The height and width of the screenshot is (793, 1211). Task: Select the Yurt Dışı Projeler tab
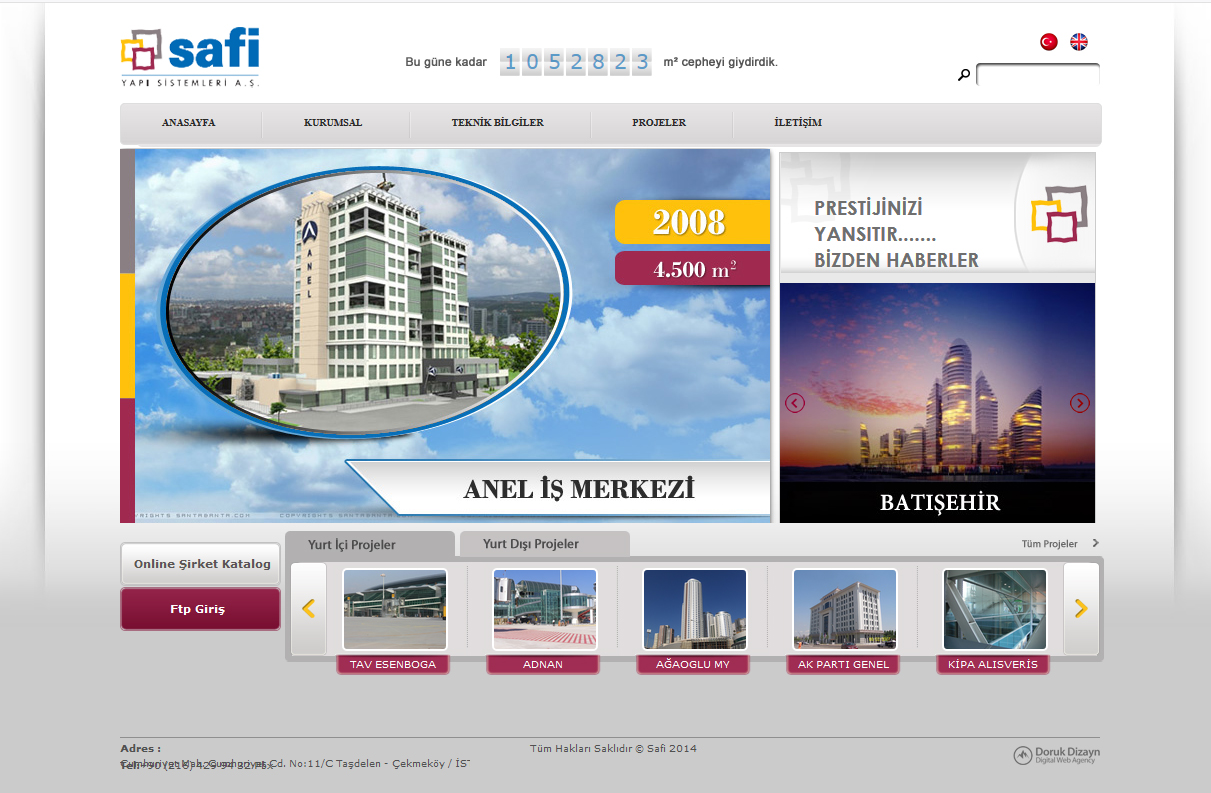(x=545, y=544)
